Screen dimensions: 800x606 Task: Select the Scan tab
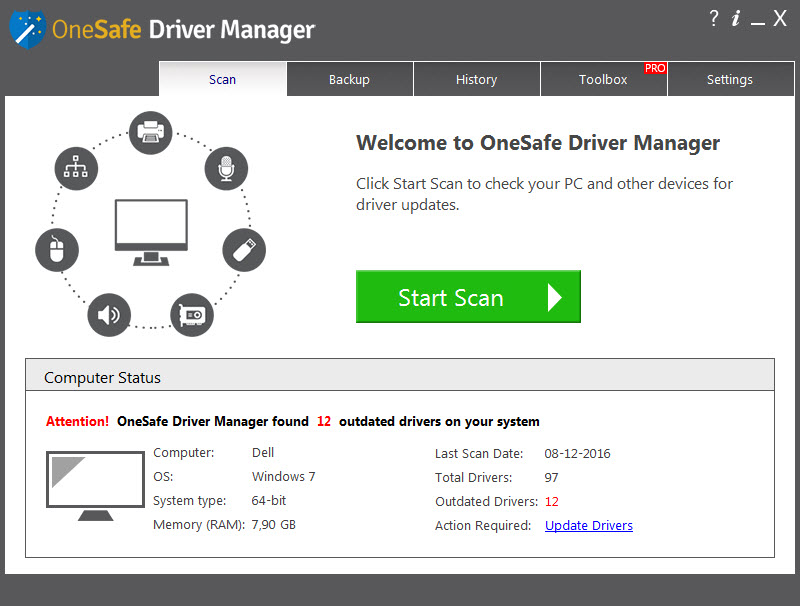222,79
